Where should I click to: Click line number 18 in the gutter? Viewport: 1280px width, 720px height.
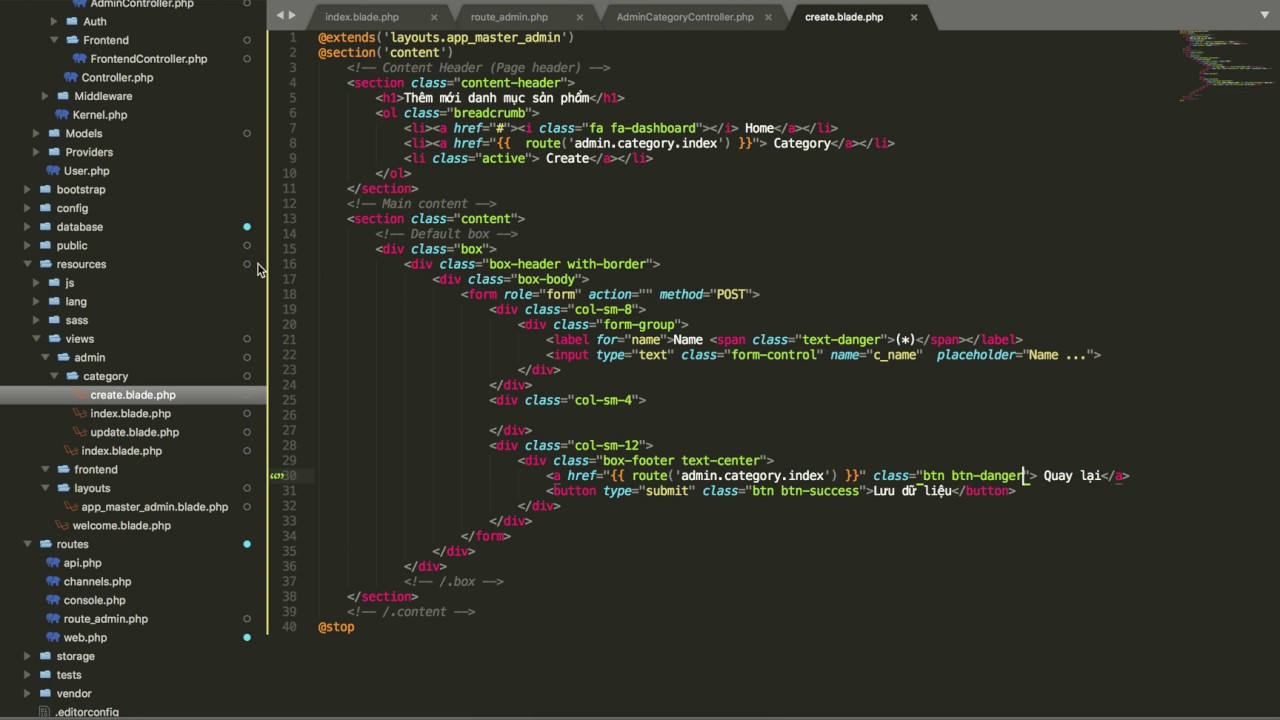coord(289,294)
